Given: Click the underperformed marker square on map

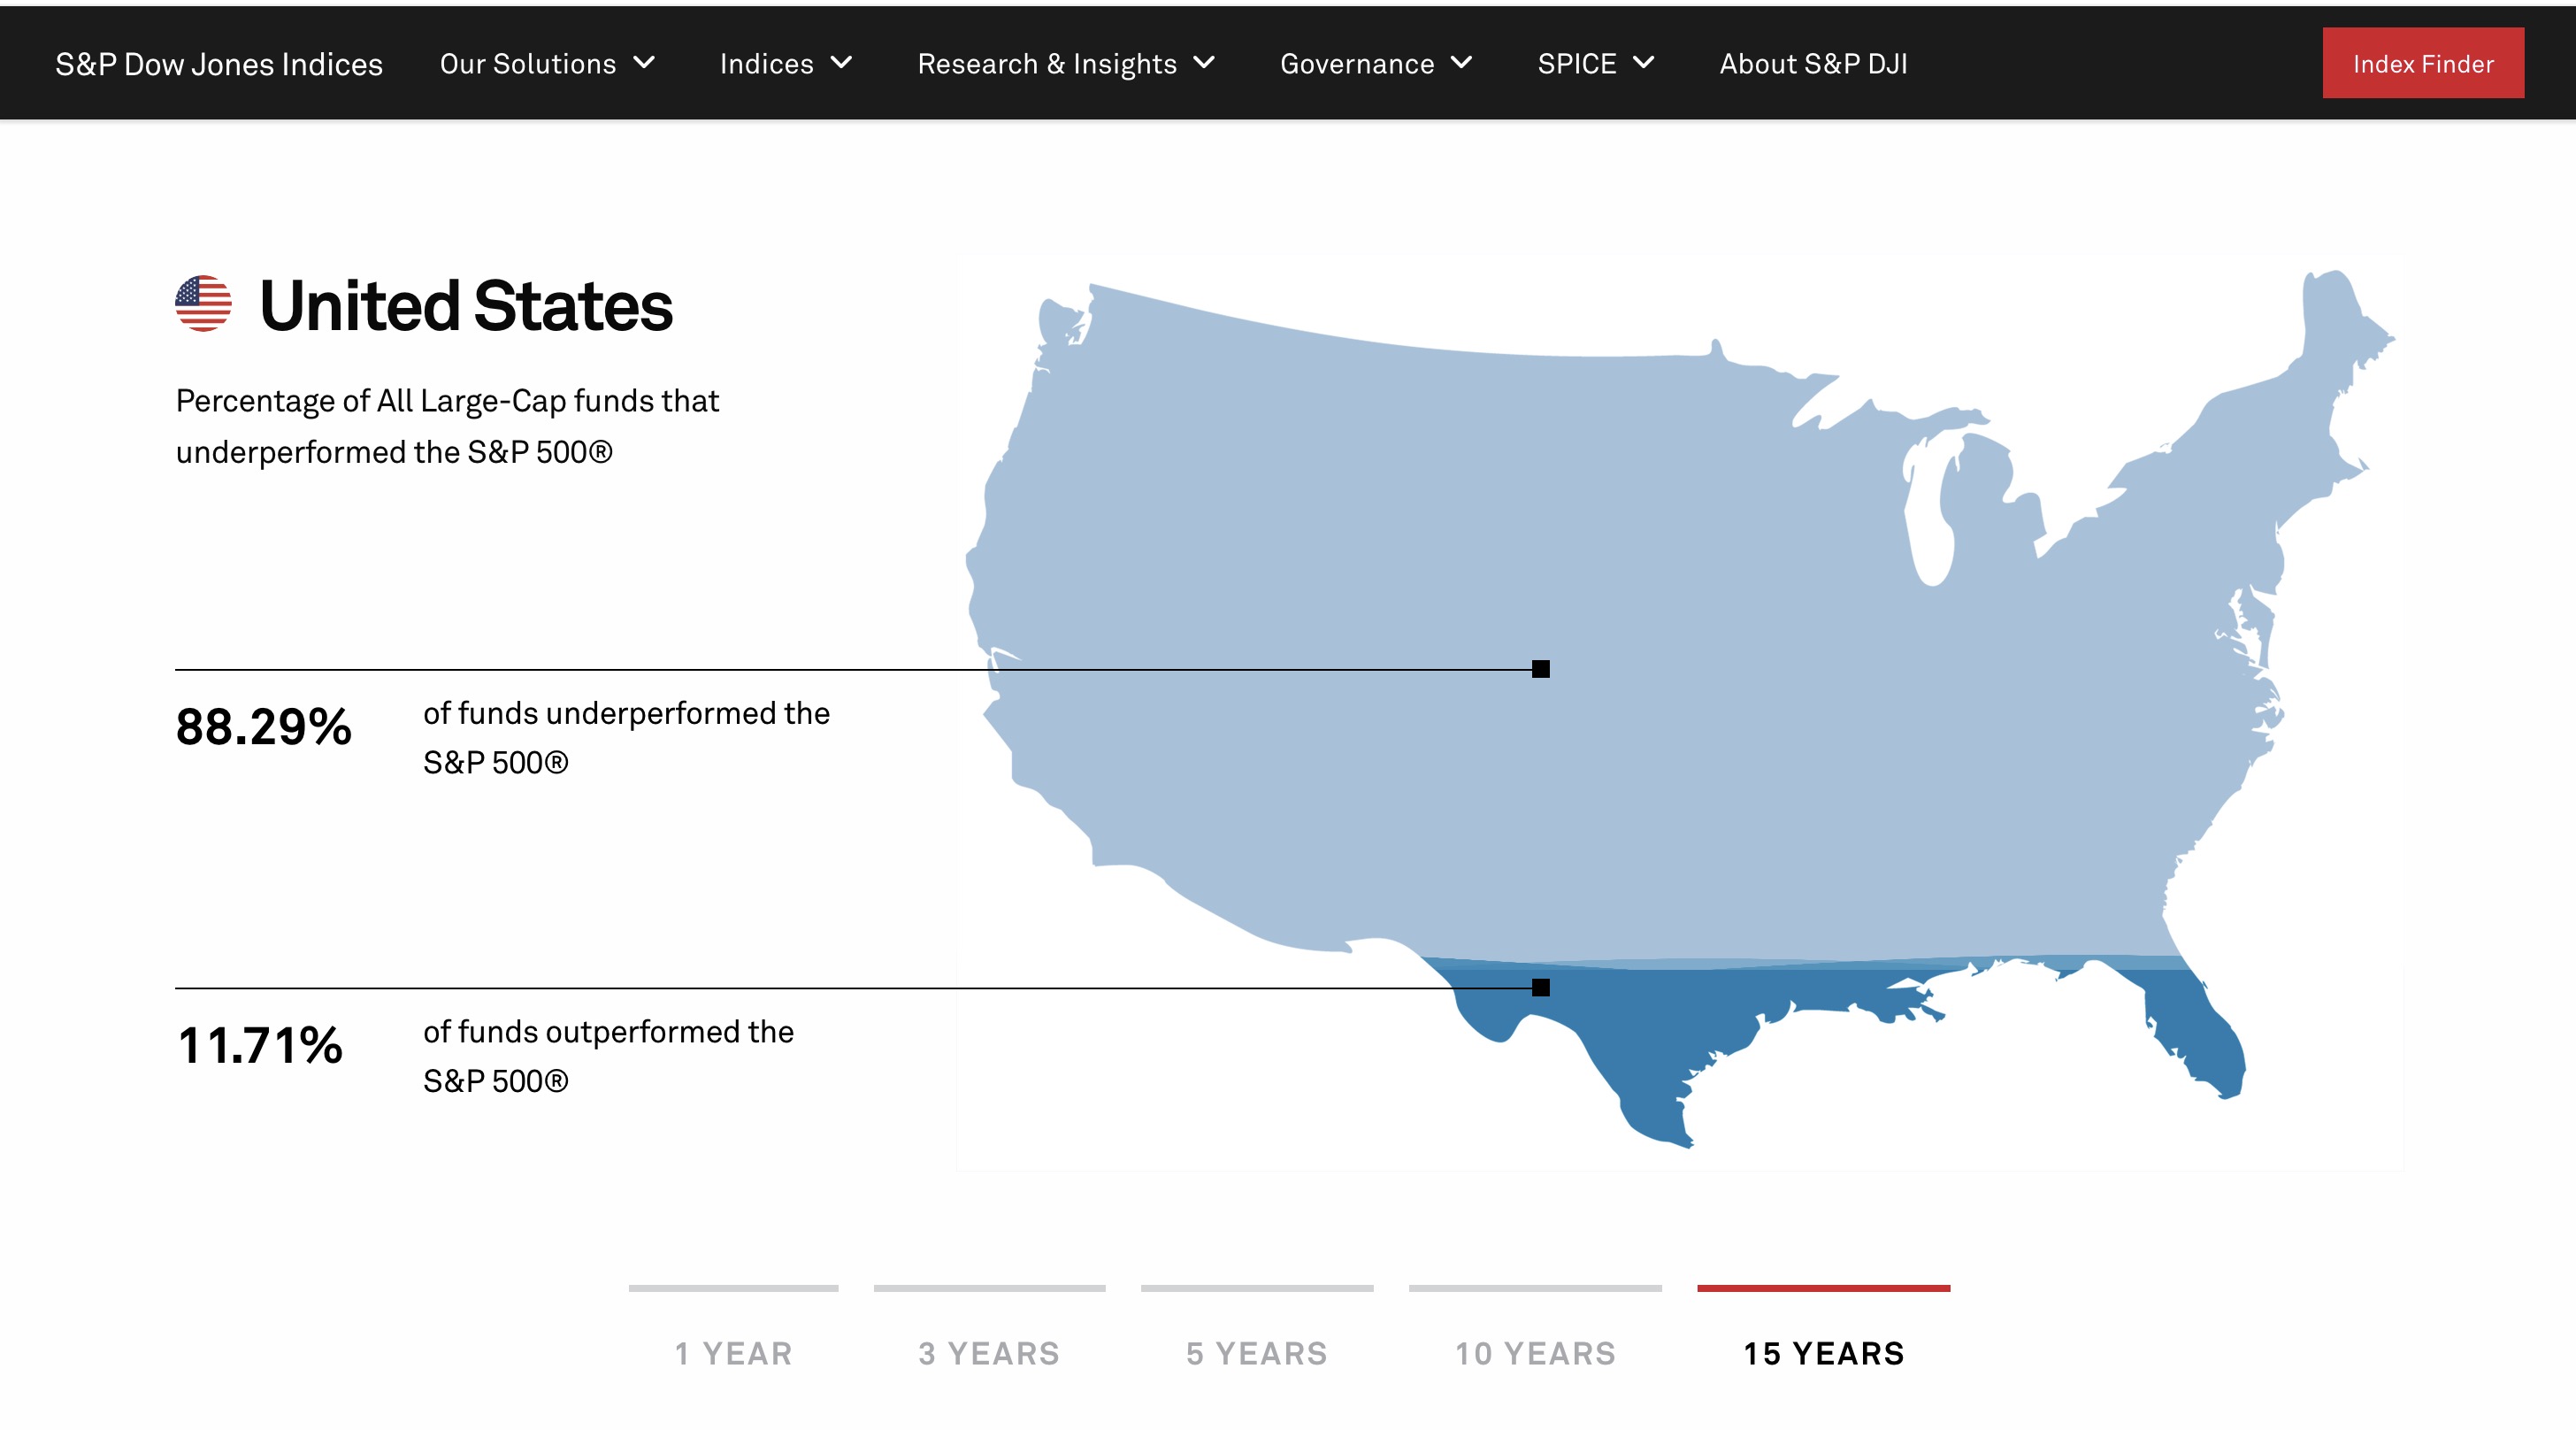Looking at the screenshot, I should click(1540, 669).
